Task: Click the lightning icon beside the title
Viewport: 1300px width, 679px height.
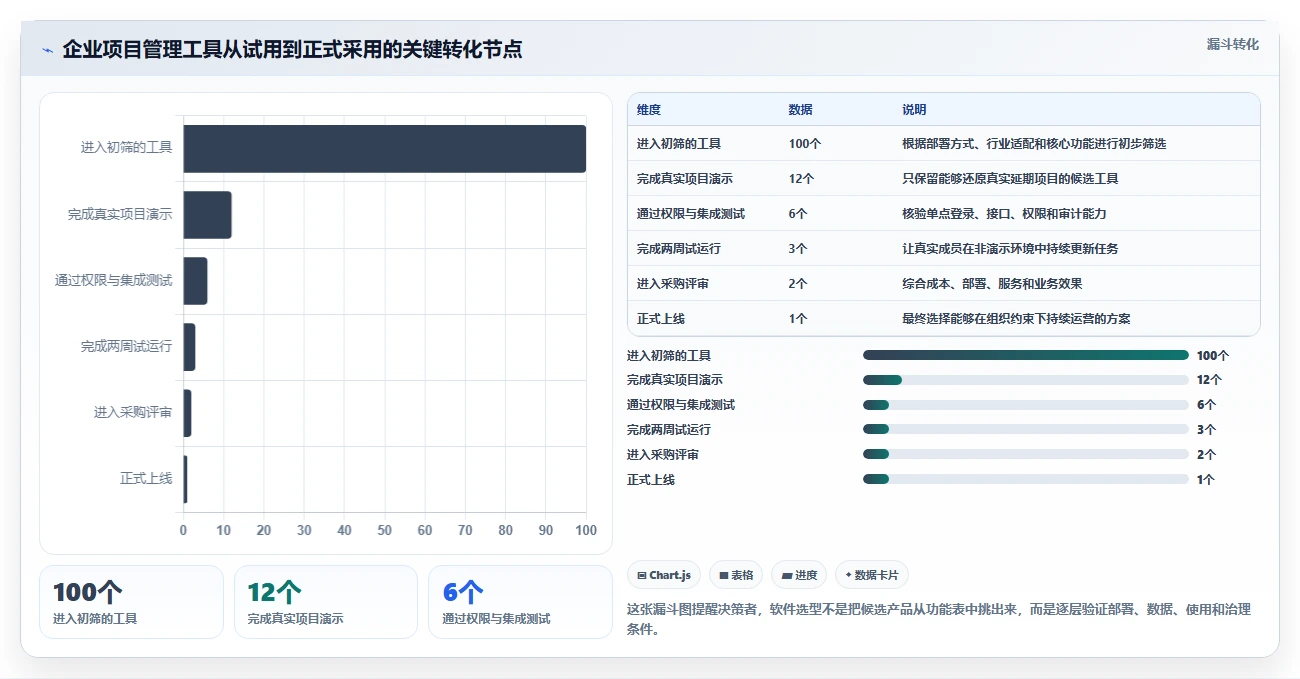Action: click(47, 50)
